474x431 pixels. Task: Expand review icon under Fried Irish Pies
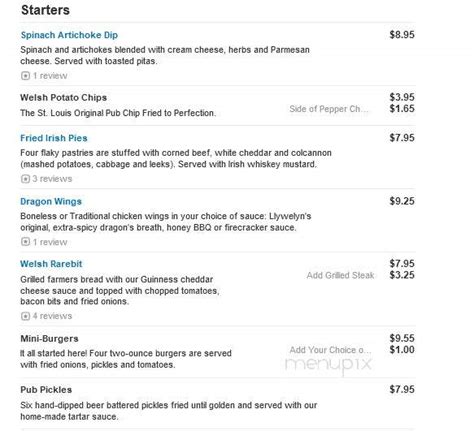pyautogui.click(x=25, y=179)
